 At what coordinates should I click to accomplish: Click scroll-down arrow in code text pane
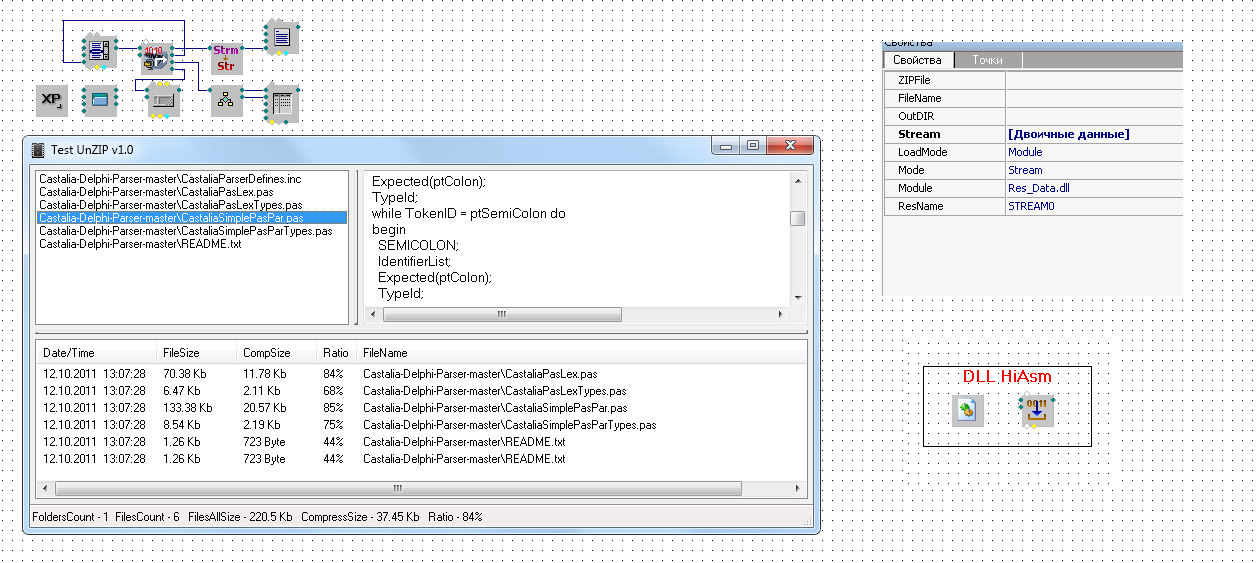click(797, 297)
